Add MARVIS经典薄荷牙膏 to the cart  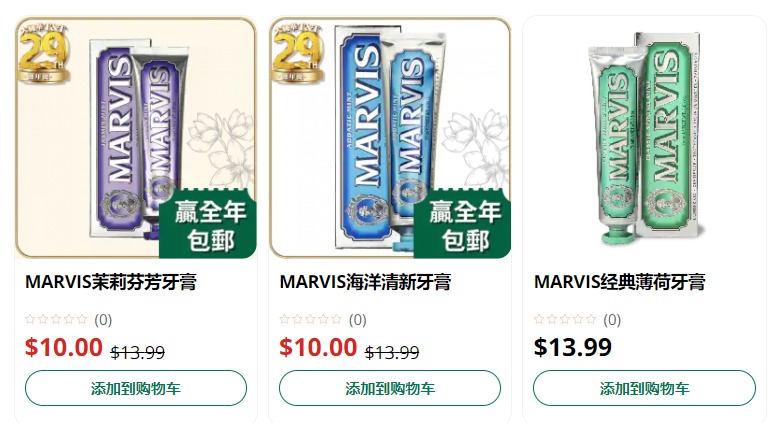point(644,388)
